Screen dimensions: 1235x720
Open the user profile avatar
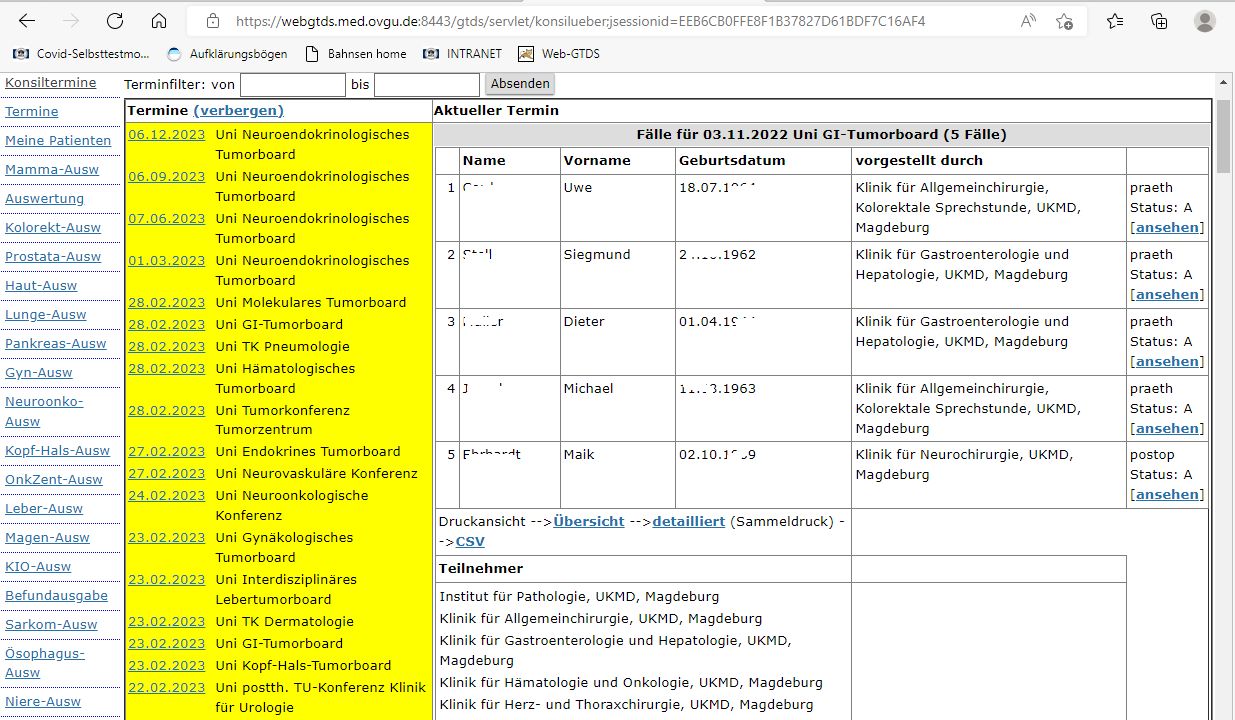(x=1205, y=21)
